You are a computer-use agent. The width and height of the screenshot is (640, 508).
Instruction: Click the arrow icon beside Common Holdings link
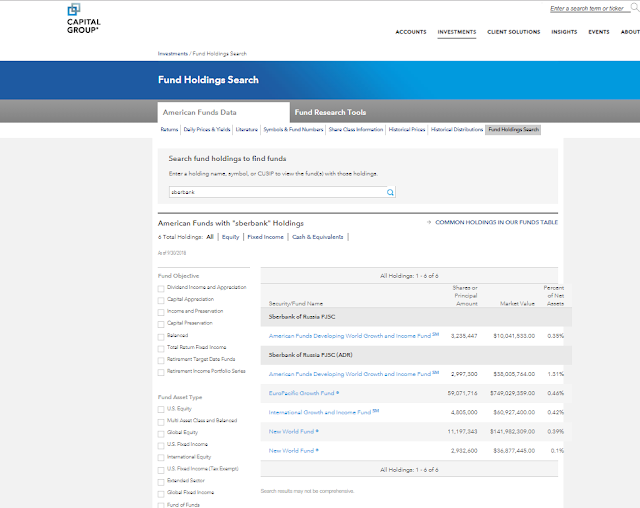429,222
